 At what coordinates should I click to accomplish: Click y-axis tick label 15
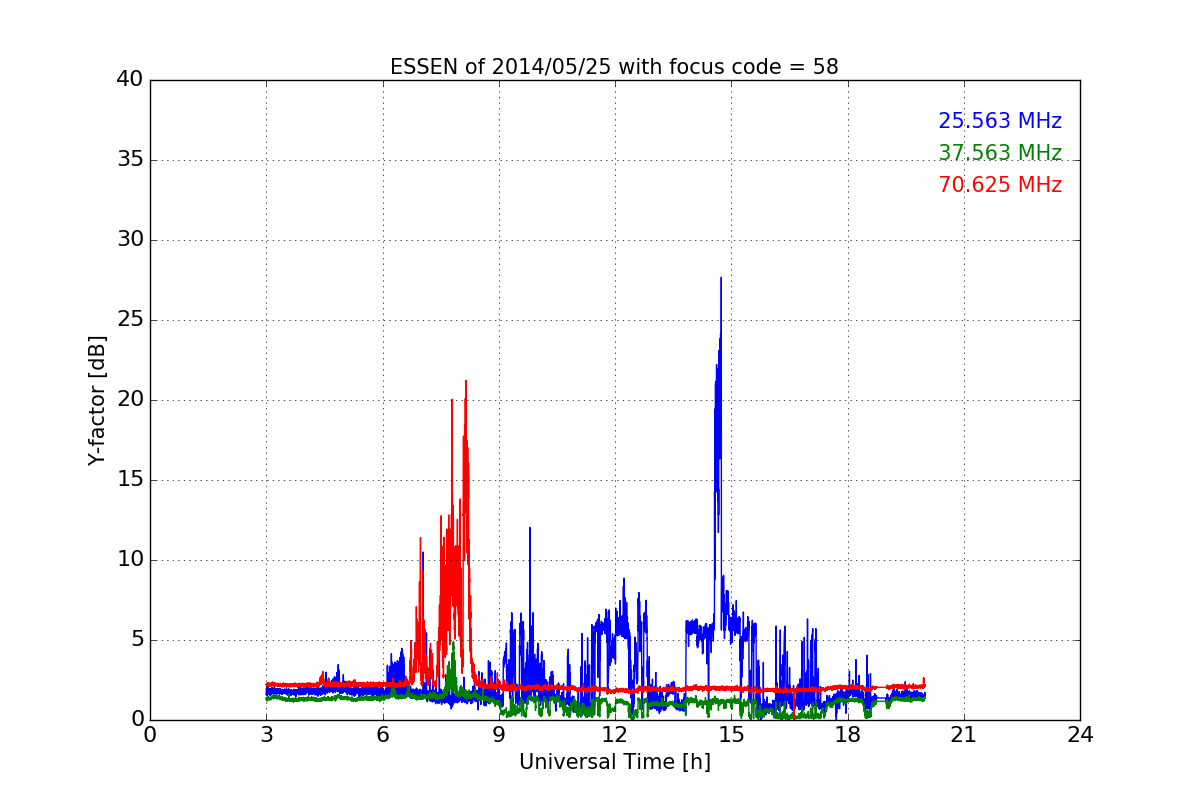[x=130, y=480]
